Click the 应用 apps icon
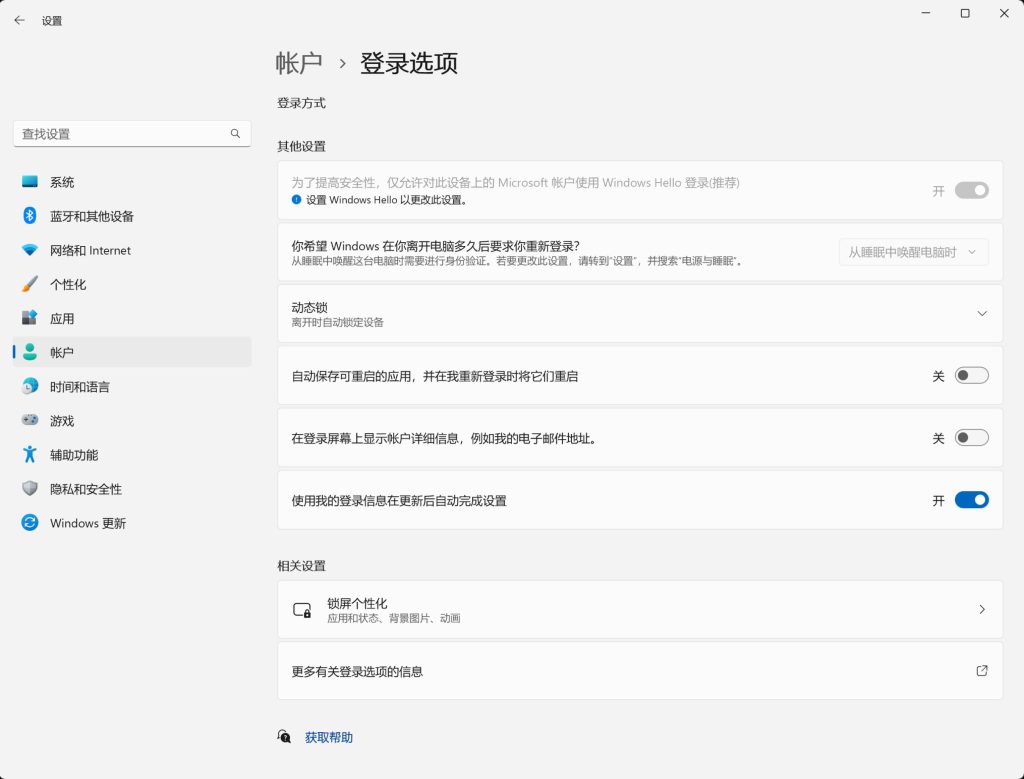Image resolution: width=1024 pixels, height=779 pixels. point(29,318)
